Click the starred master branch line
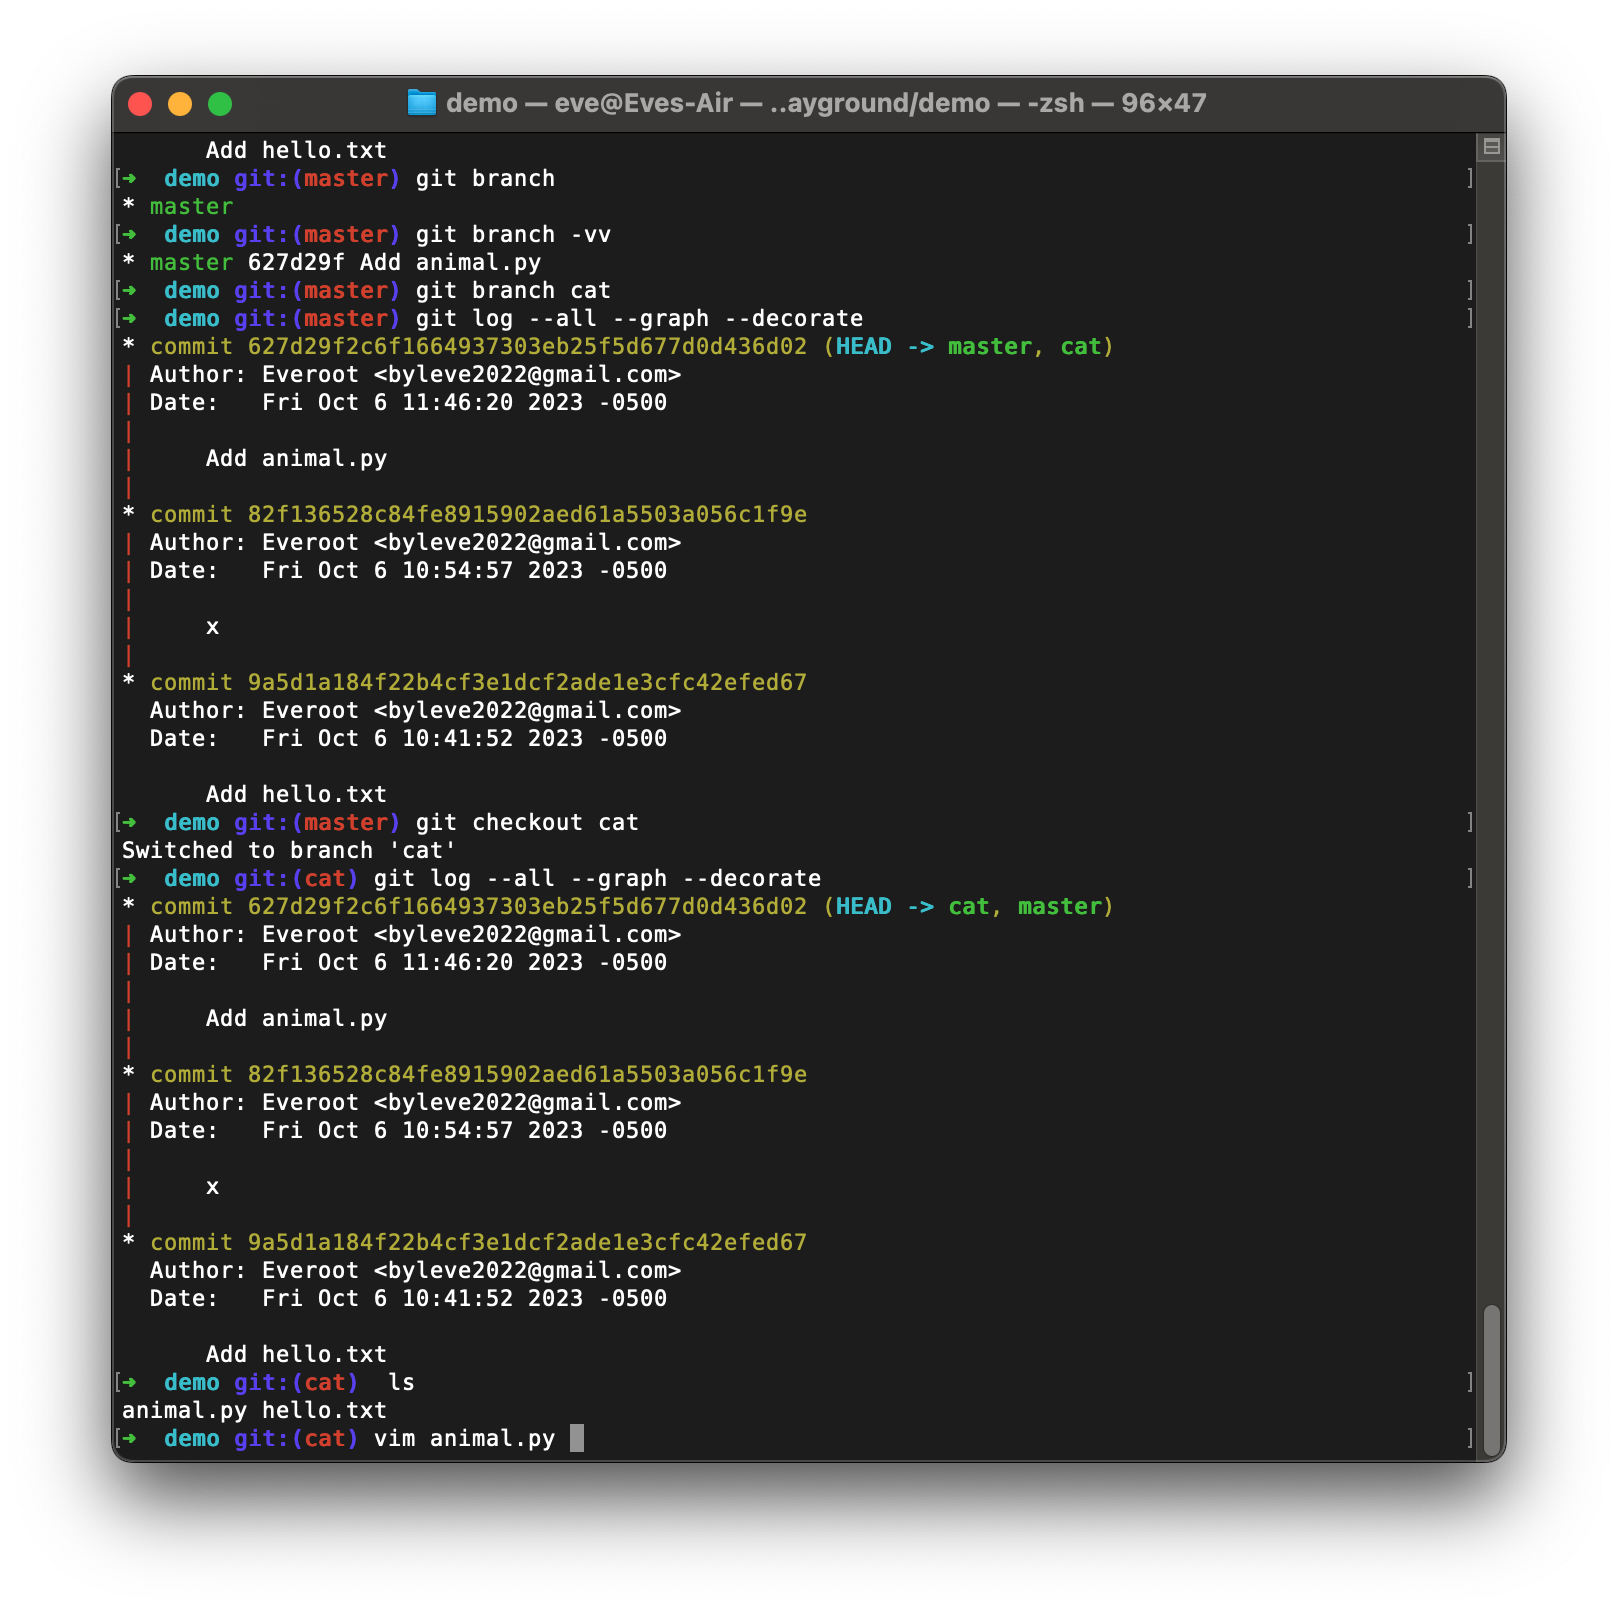The width and height of the screenshot is (1618, 1610). point(180,206)
